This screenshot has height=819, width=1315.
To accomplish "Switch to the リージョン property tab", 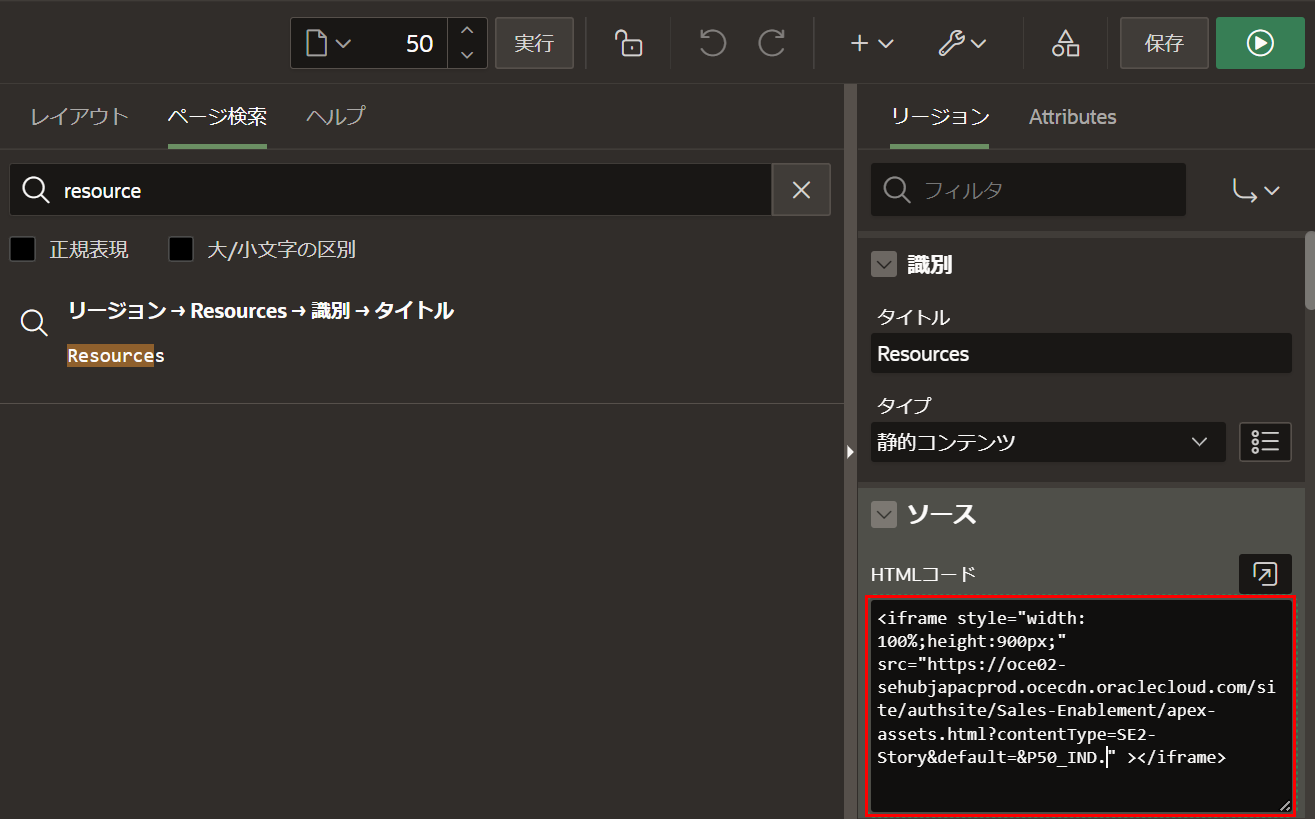I will click(x=940, y=117).
